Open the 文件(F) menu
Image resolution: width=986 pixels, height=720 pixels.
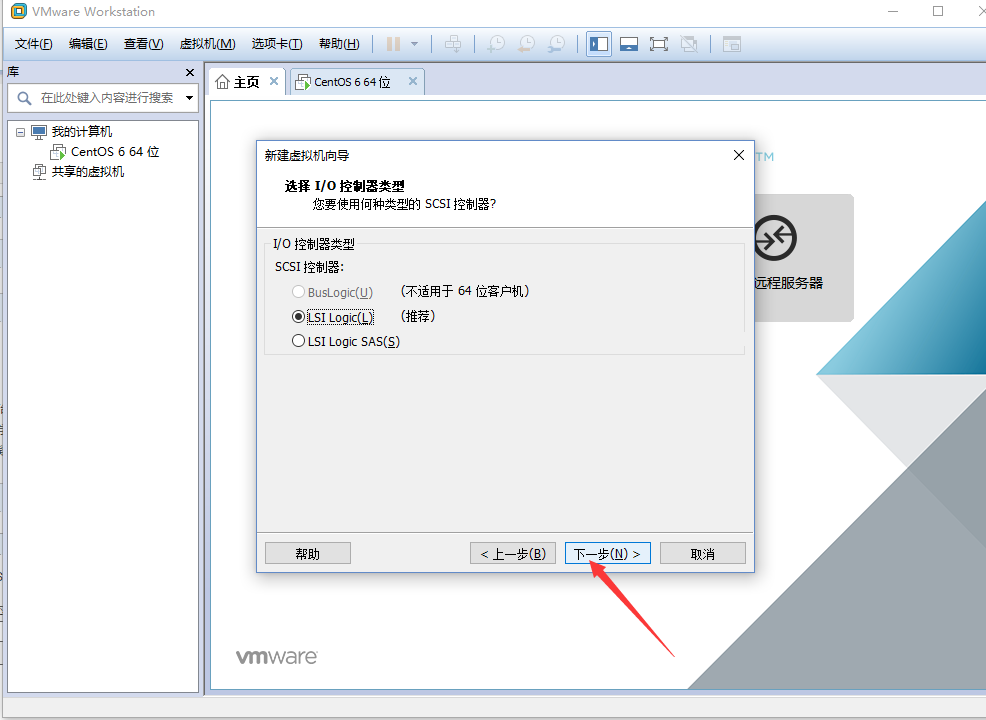(x=34, y=44)
